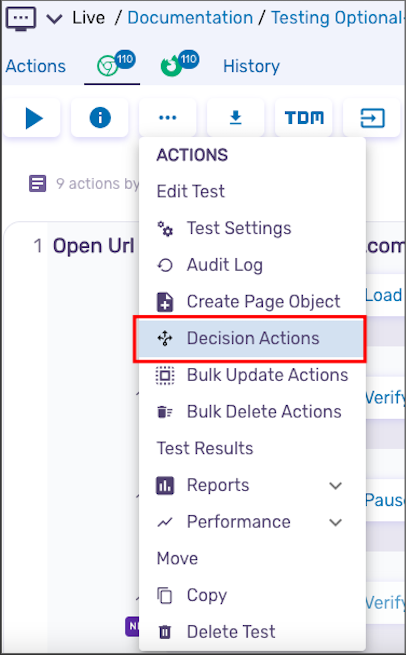Screen dimensions: 406x655
Task: Select the green refresh browser tab
Action: [x=179, y=65]
